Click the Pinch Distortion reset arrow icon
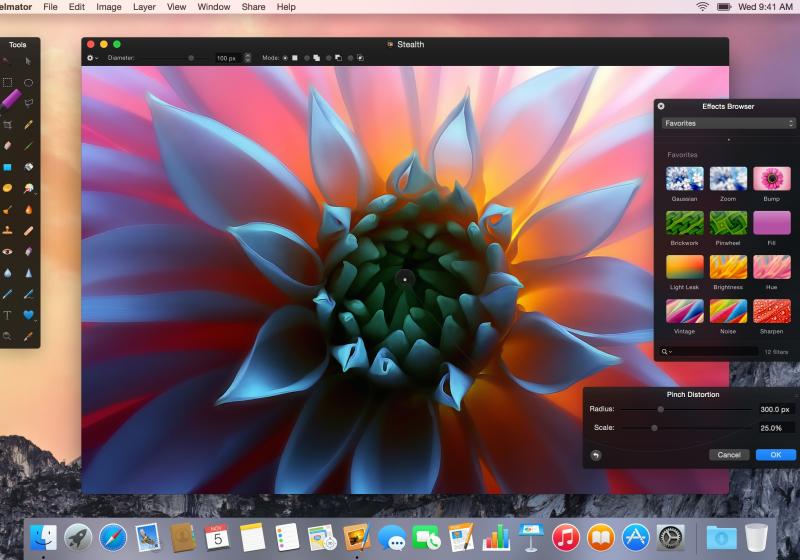 596,455
